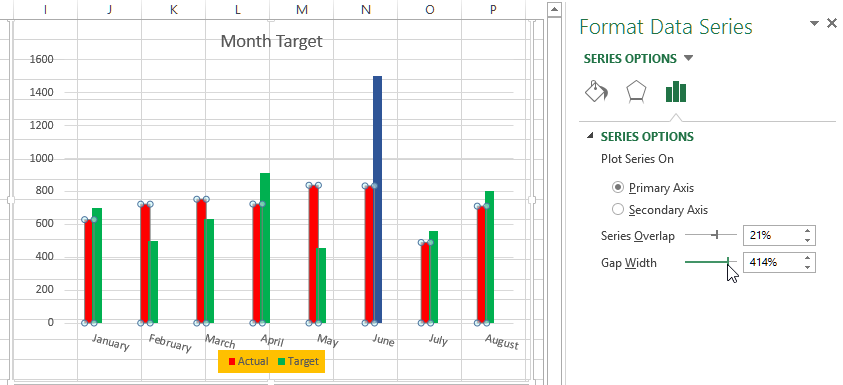Viewport: 843px width, 385px height.
Task: Increase Gap Width with the up spinner
Action: pyautogui.click(x=808, y=258)
